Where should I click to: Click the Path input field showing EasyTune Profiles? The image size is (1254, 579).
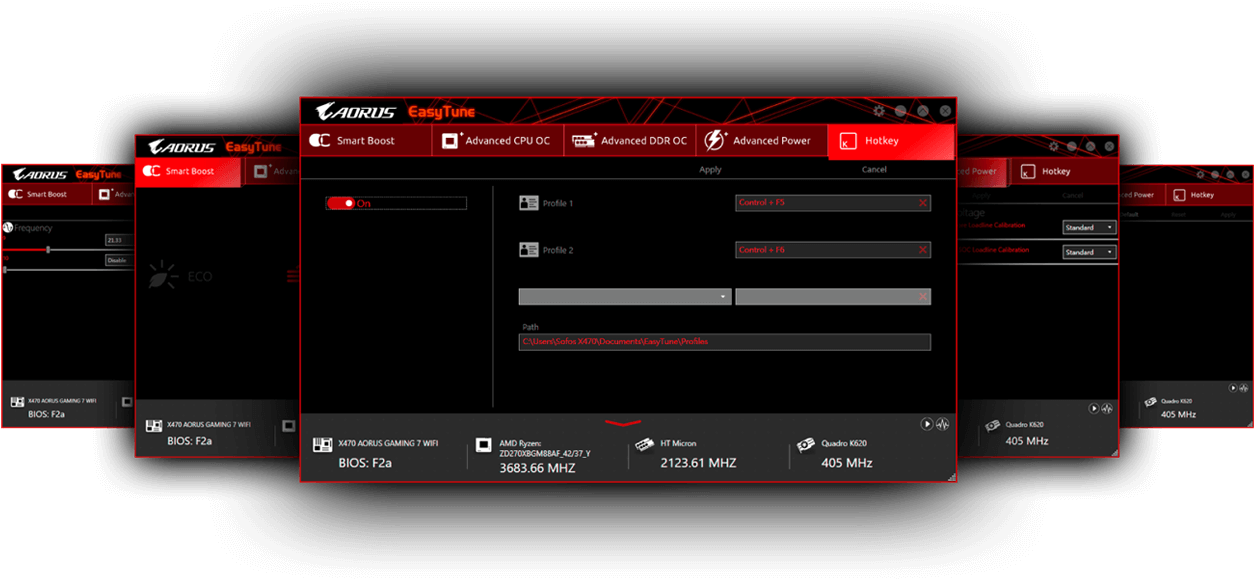(x=723, y=341)
